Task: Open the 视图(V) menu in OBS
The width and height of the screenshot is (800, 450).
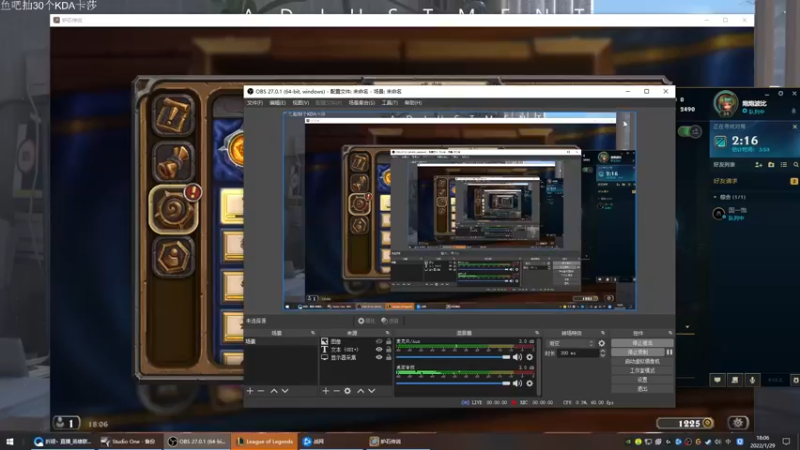Action: click(301, 103)
